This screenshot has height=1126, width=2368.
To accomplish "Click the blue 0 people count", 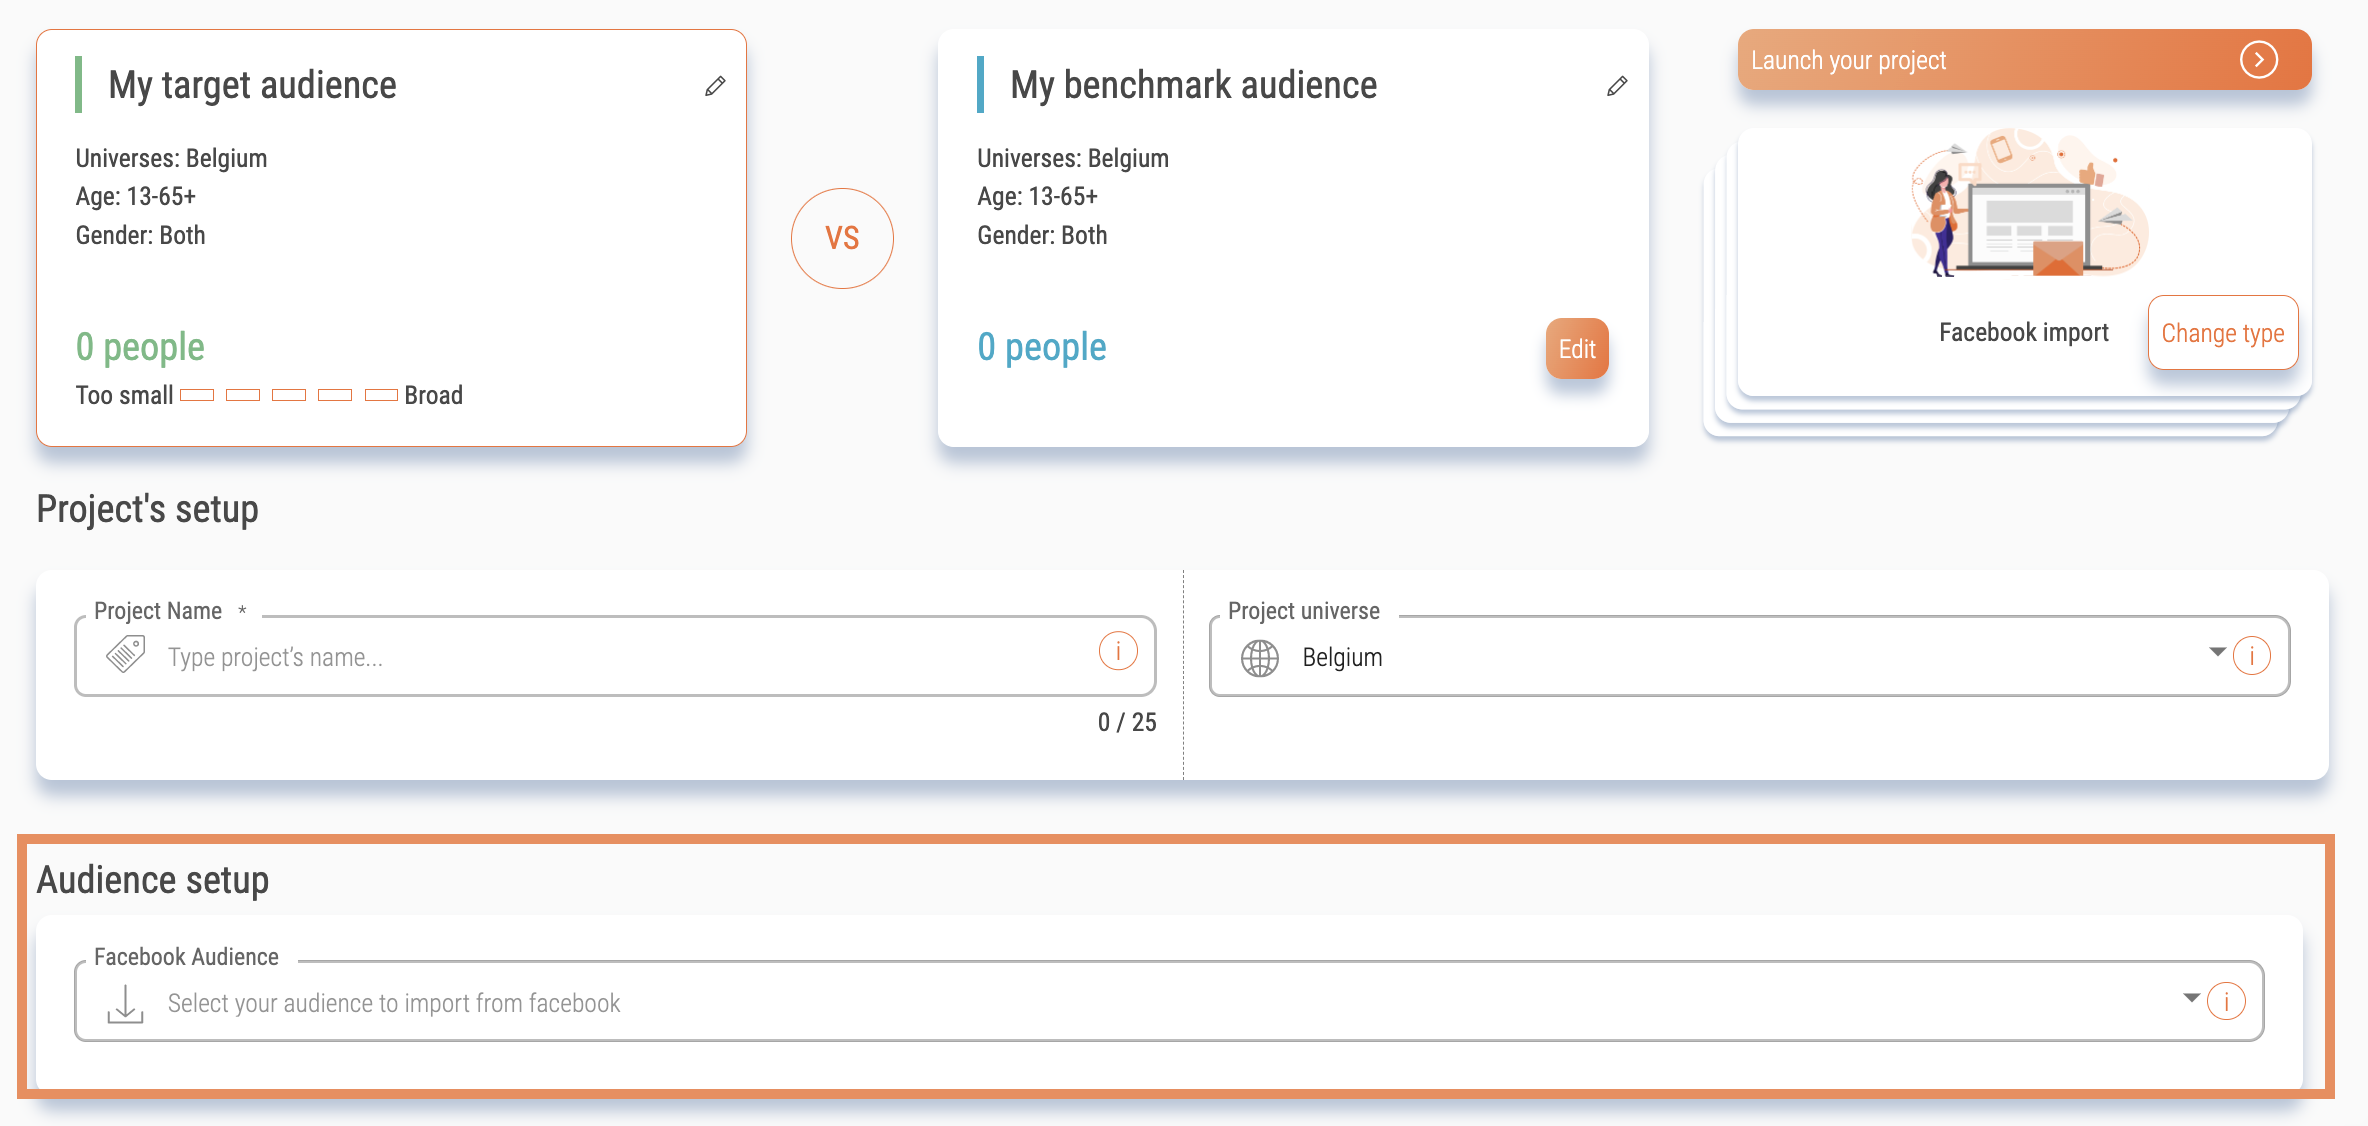I will 1042,347.
